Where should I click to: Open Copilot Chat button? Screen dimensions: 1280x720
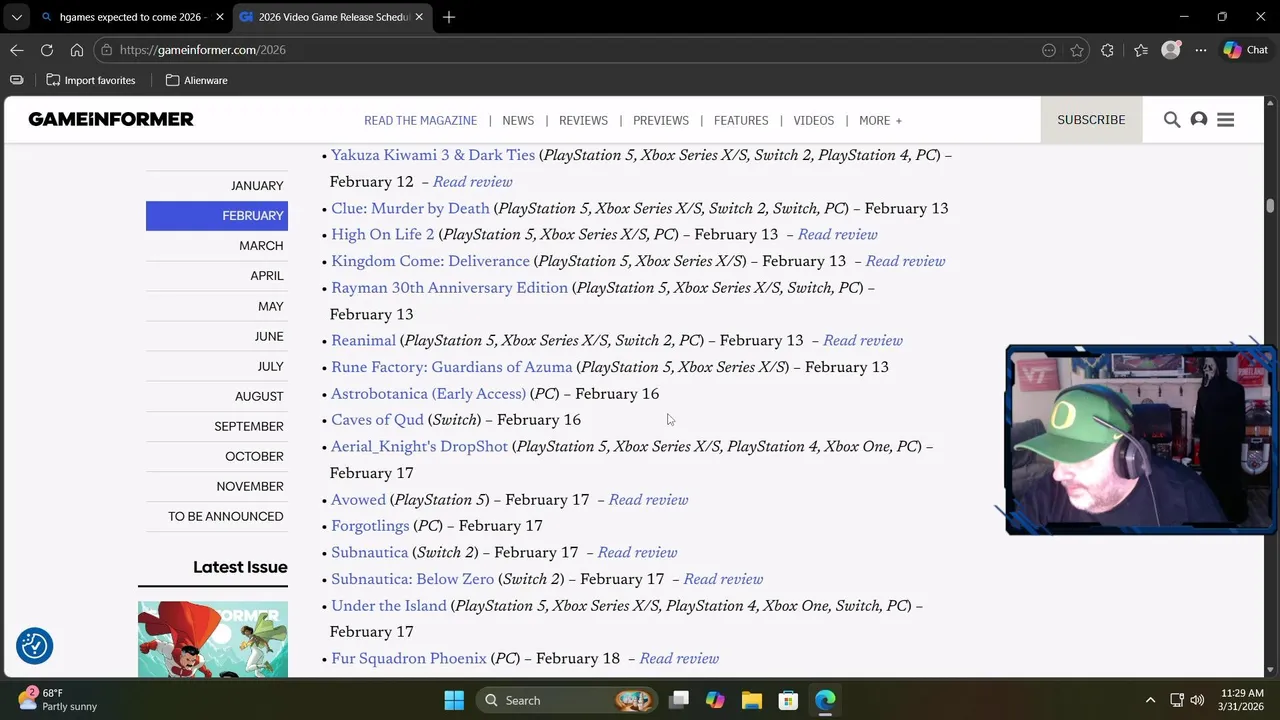point(1246,50)
